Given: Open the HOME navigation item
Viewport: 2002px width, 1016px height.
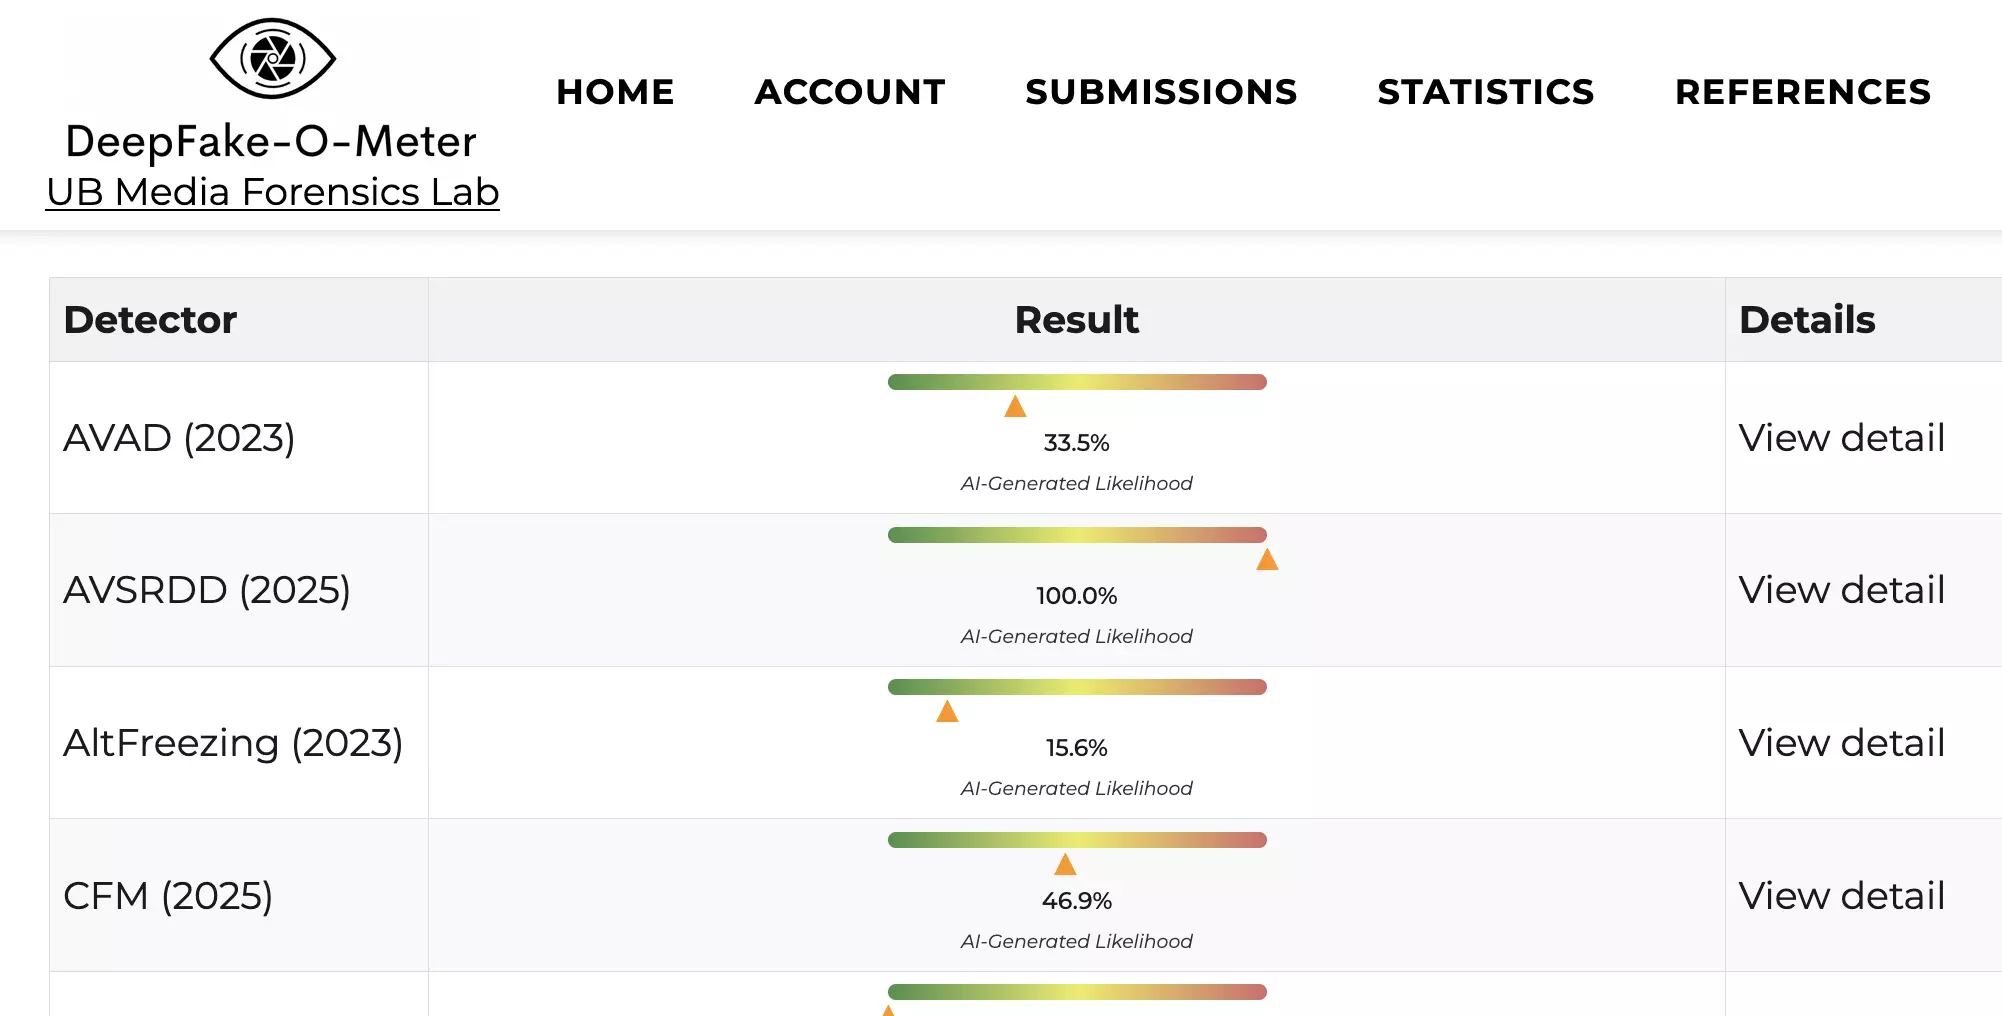Looking at the screenshot, I should point(615,92).
